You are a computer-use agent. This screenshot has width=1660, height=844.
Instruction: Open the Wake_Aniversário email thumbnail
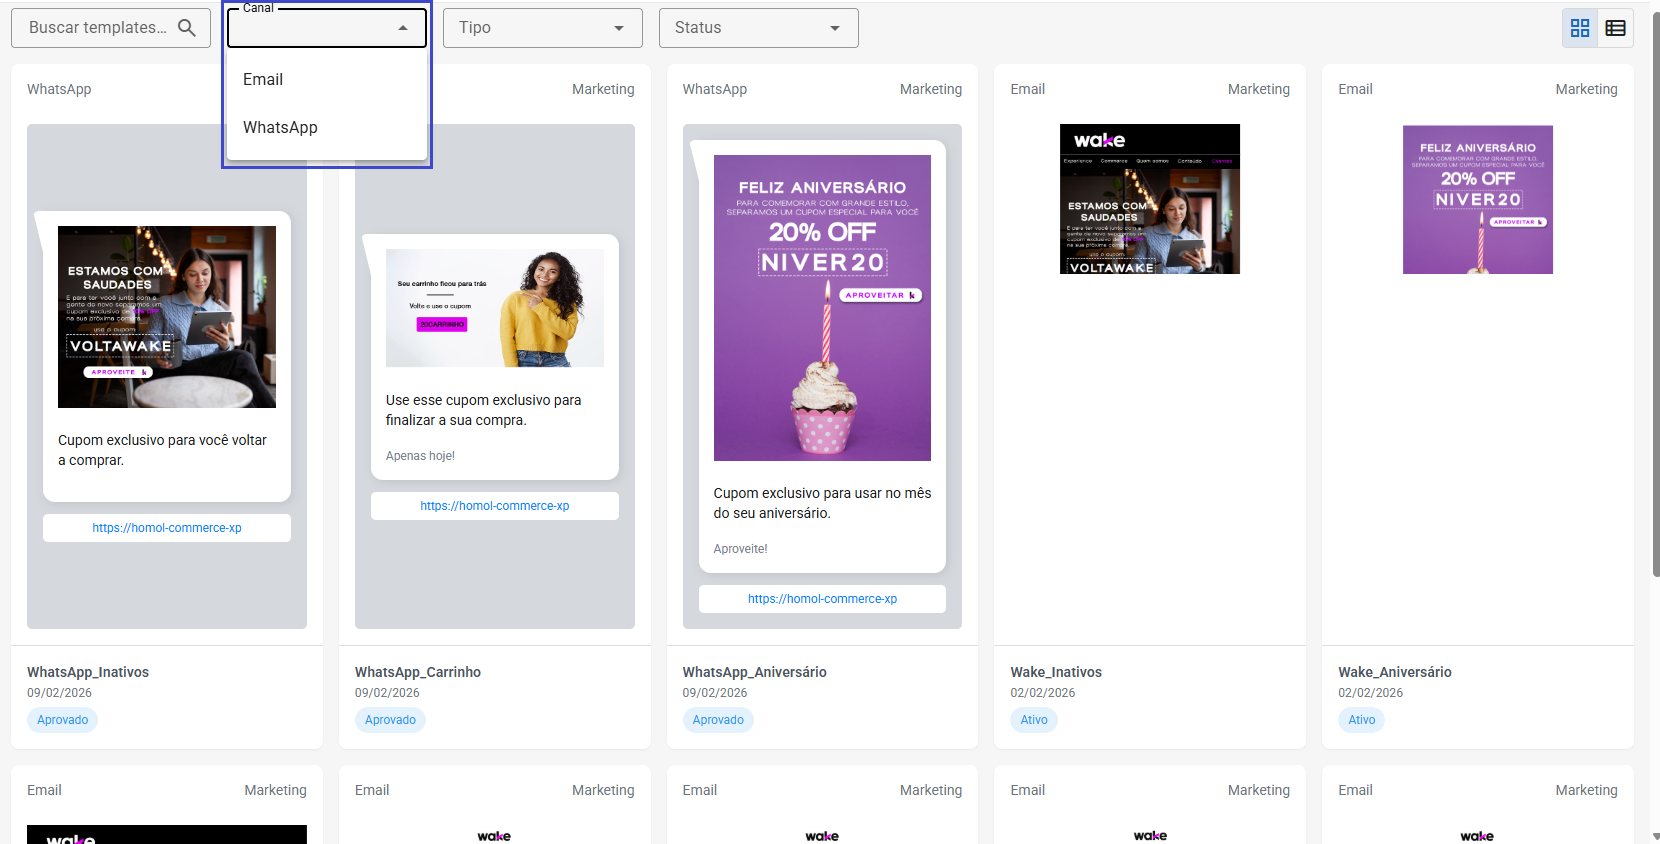click(x=1477, y=199)
